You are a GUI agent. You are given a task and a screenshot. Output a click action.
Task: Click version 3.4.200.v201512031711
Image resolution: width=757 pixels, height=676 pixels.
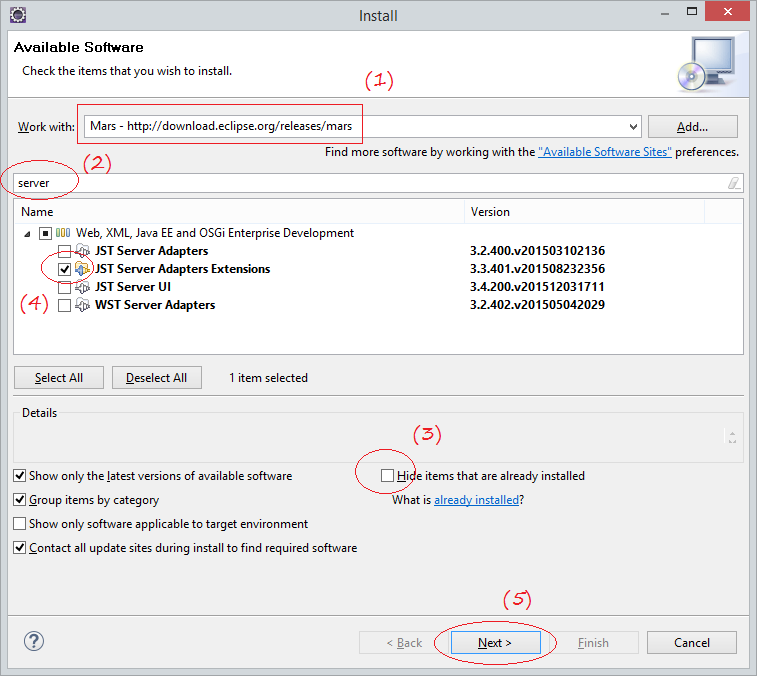click(x=537, y=287)
